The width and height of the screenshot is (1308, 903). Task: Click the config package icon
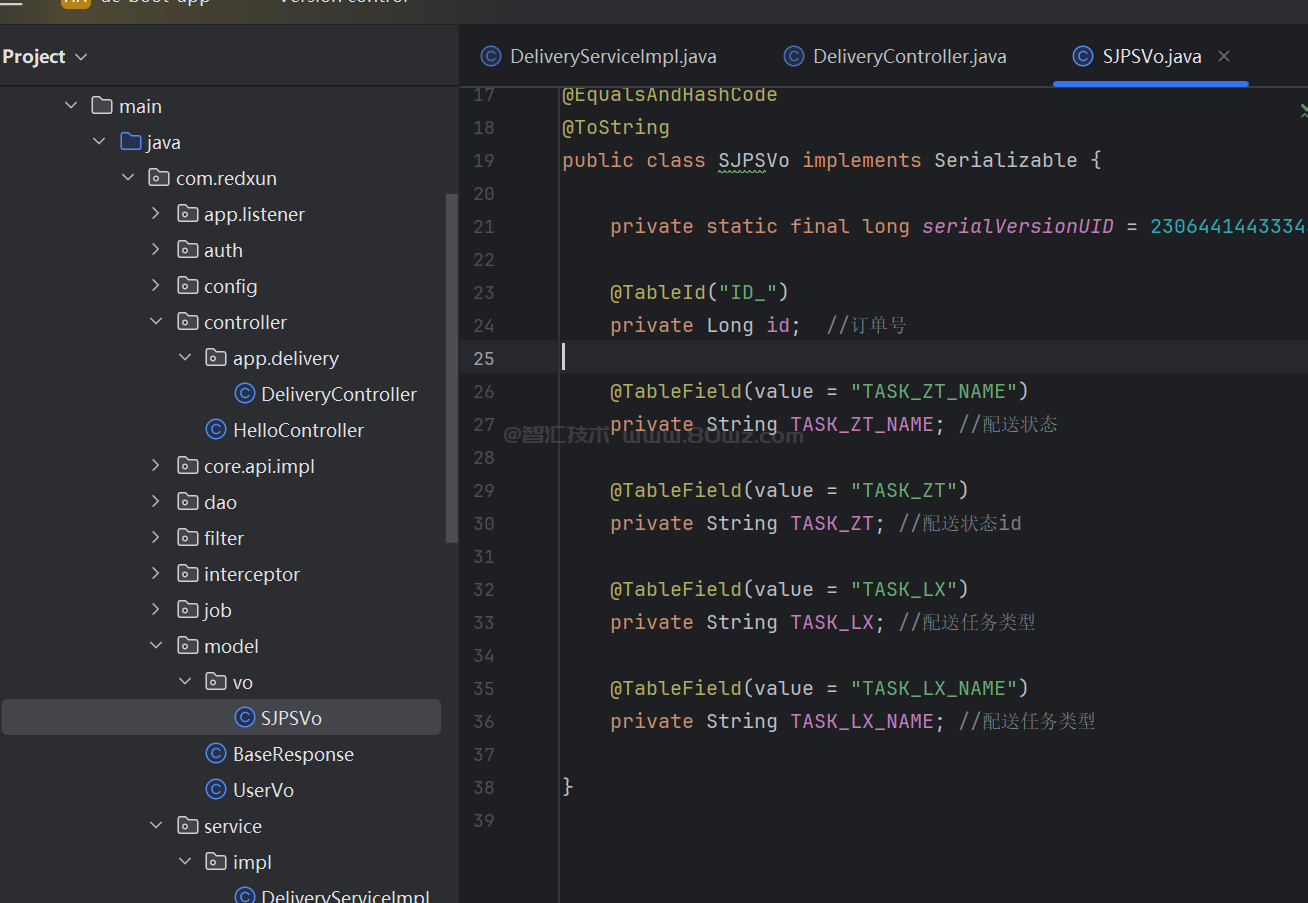187,286
